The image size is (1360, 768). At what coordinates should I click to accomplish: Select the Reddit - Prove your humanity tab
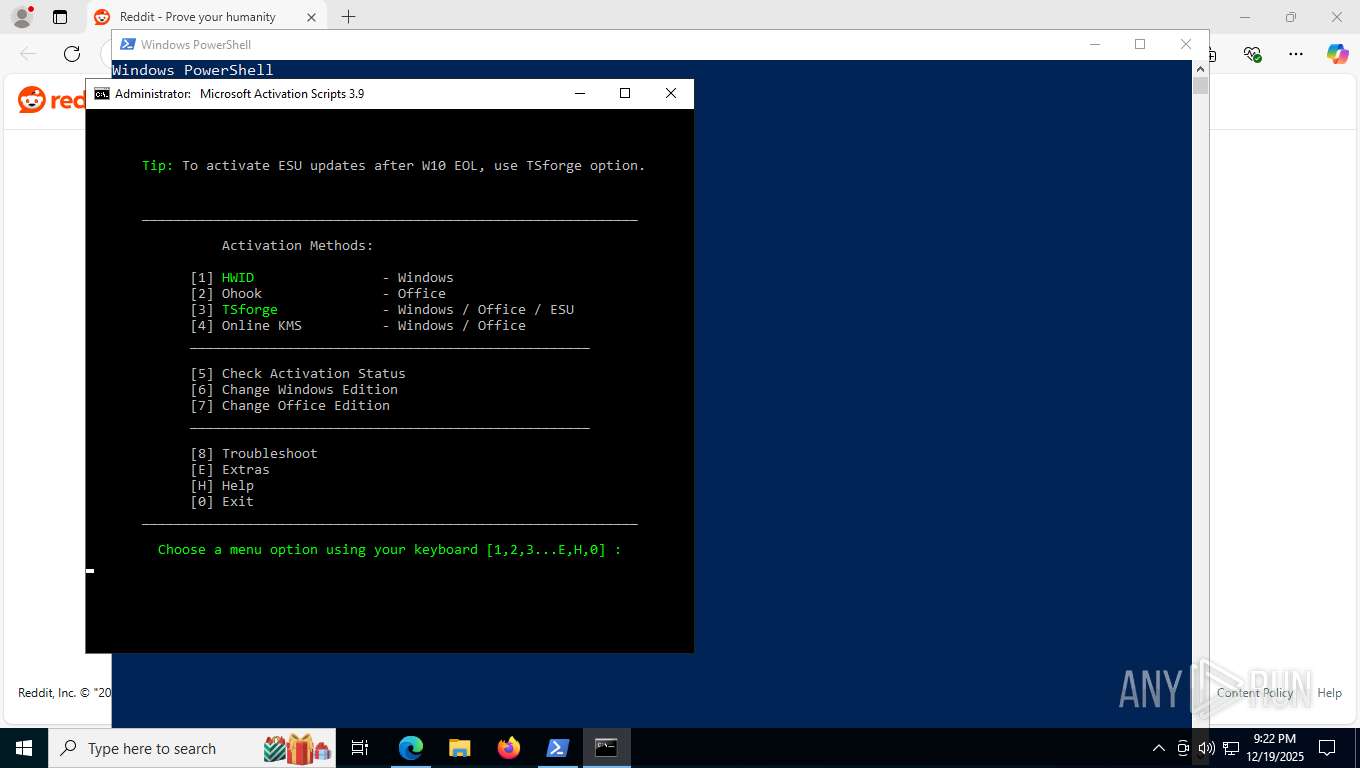coord(205,17)
